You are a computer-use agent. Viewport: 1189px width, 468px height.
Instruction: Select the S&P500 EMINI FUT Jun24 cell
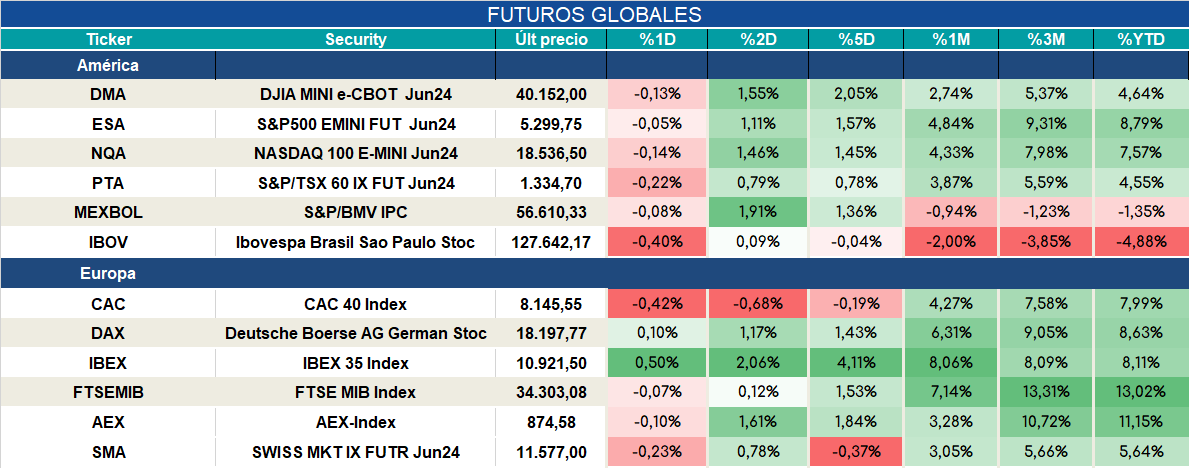pos(356,124)
